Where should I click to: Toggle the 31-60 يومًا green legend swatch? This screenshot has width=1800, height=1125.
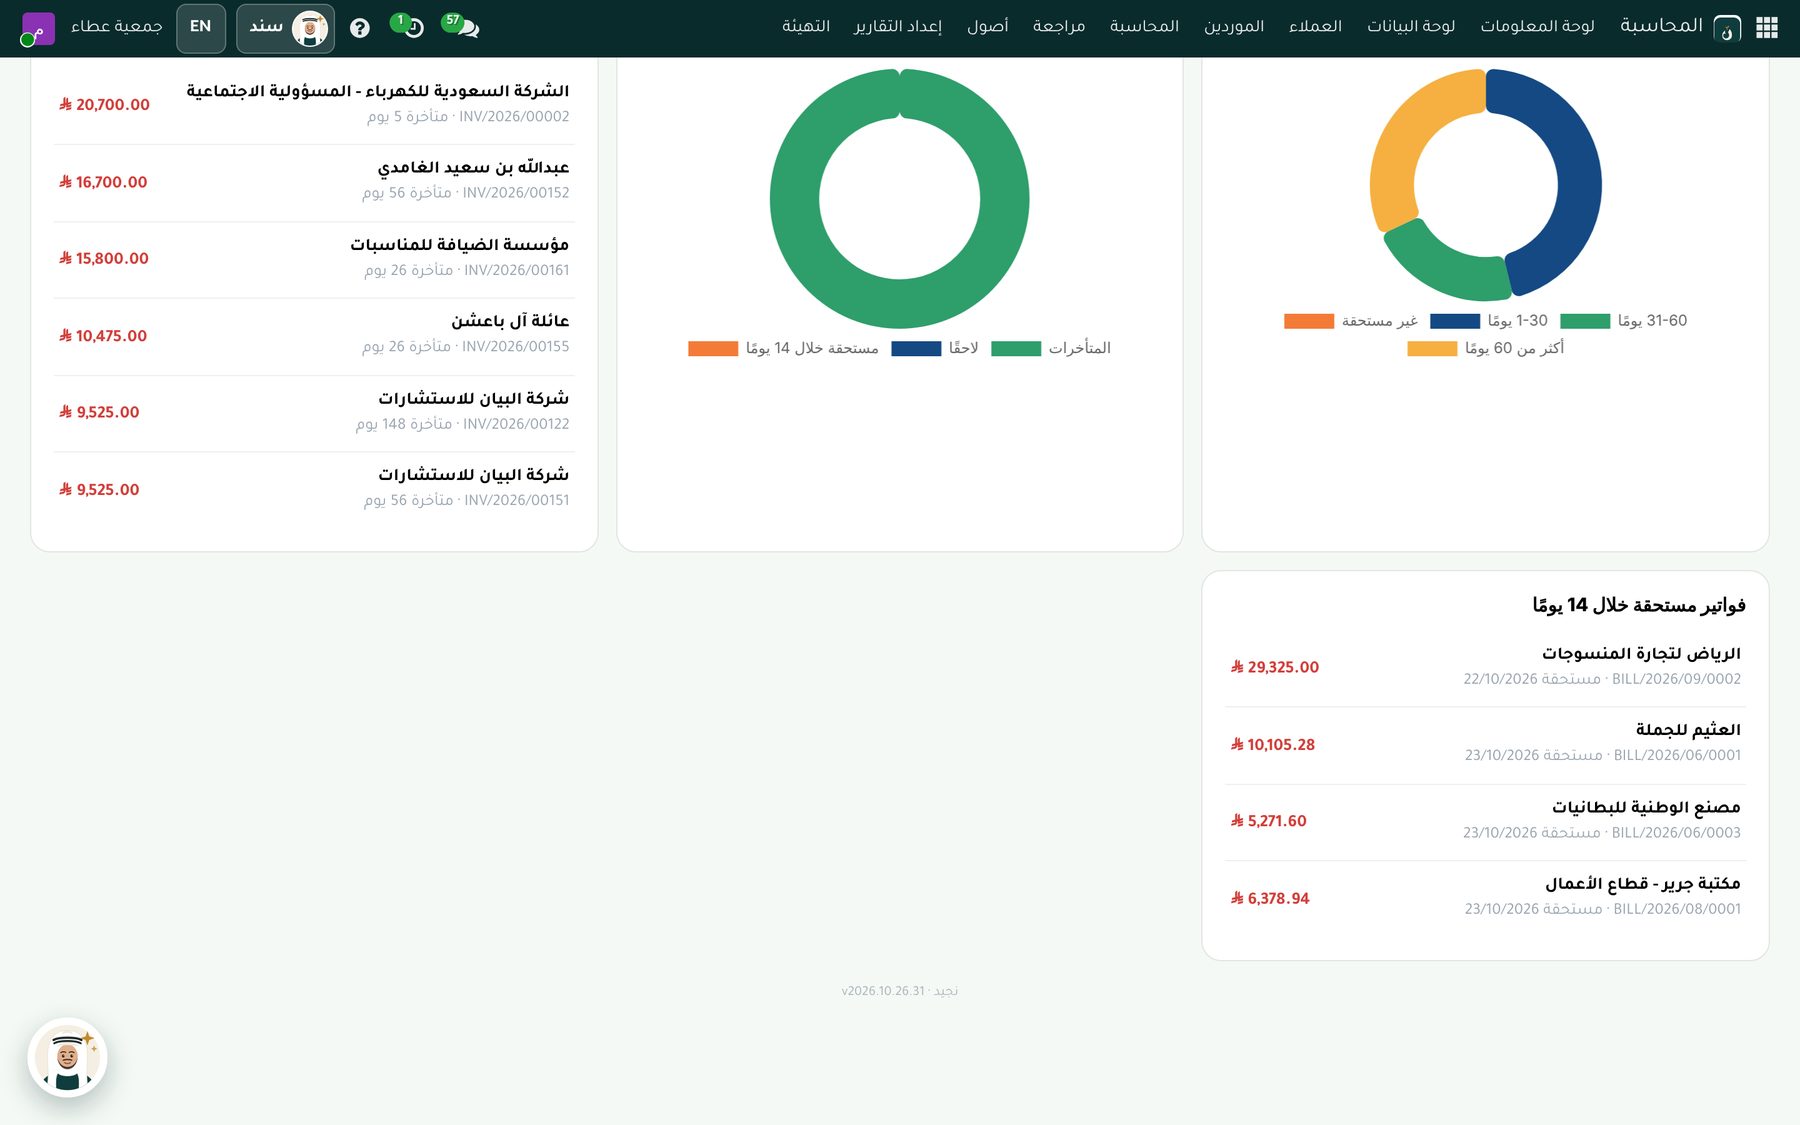click(x=1585, y=321)
